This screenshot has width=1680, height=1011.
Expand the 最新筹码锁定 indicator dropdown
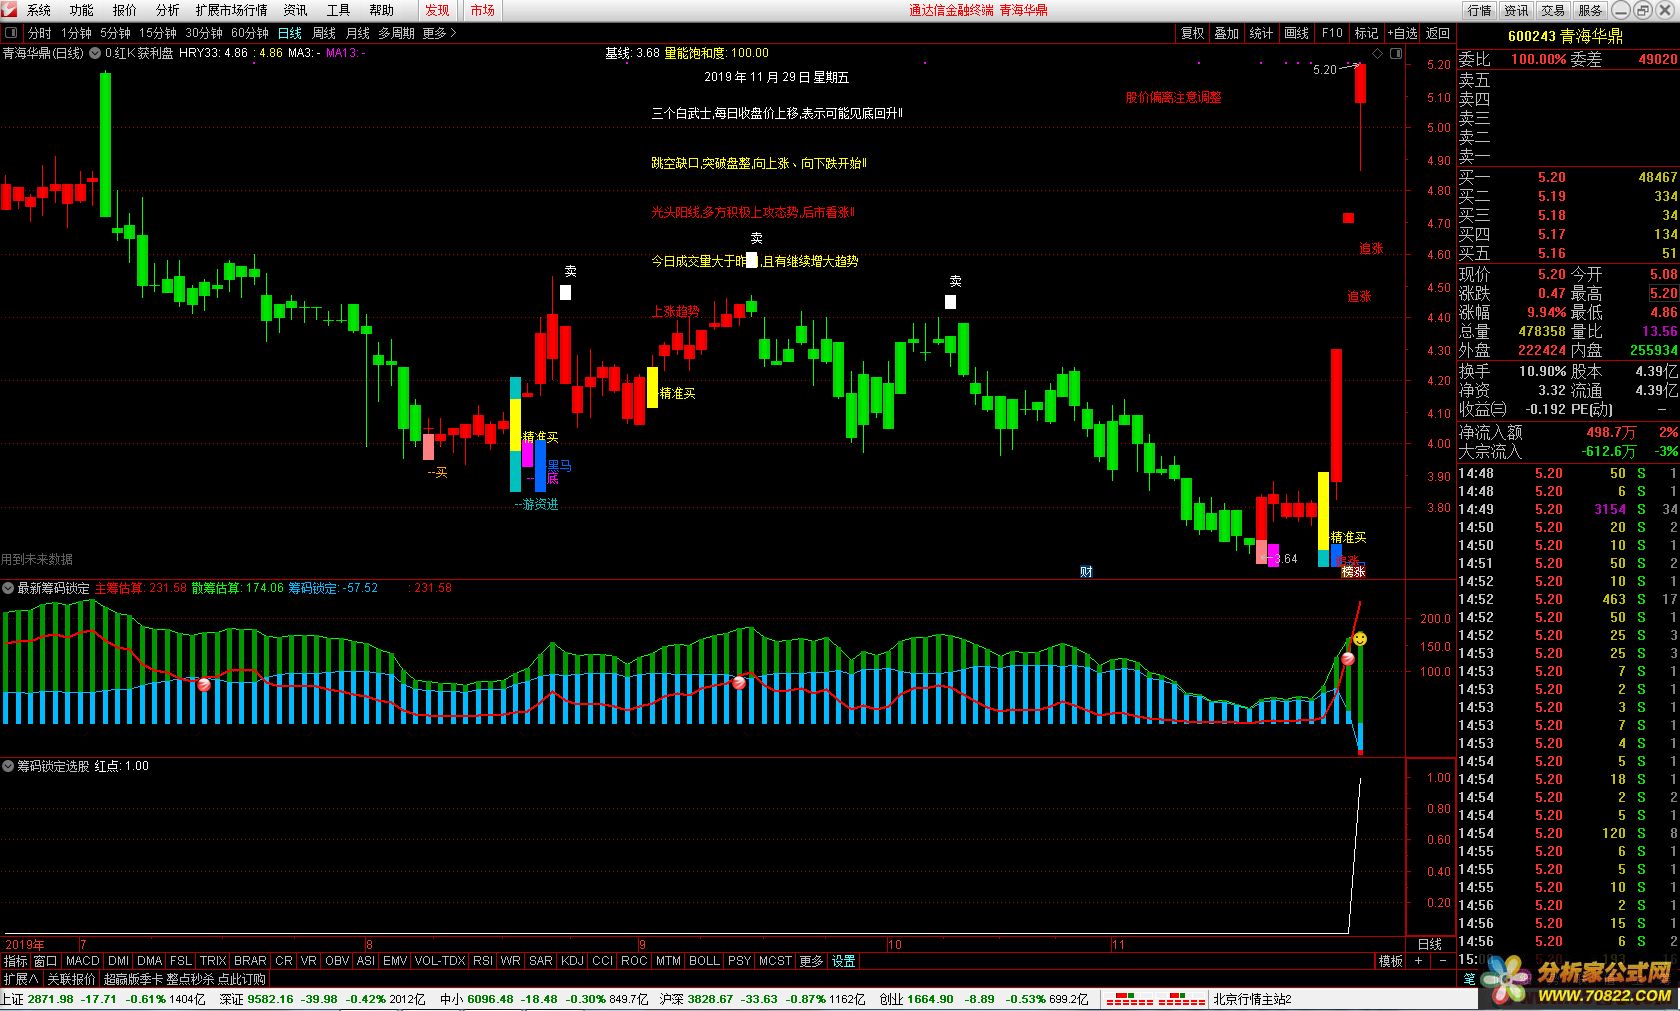pos(8,588)
